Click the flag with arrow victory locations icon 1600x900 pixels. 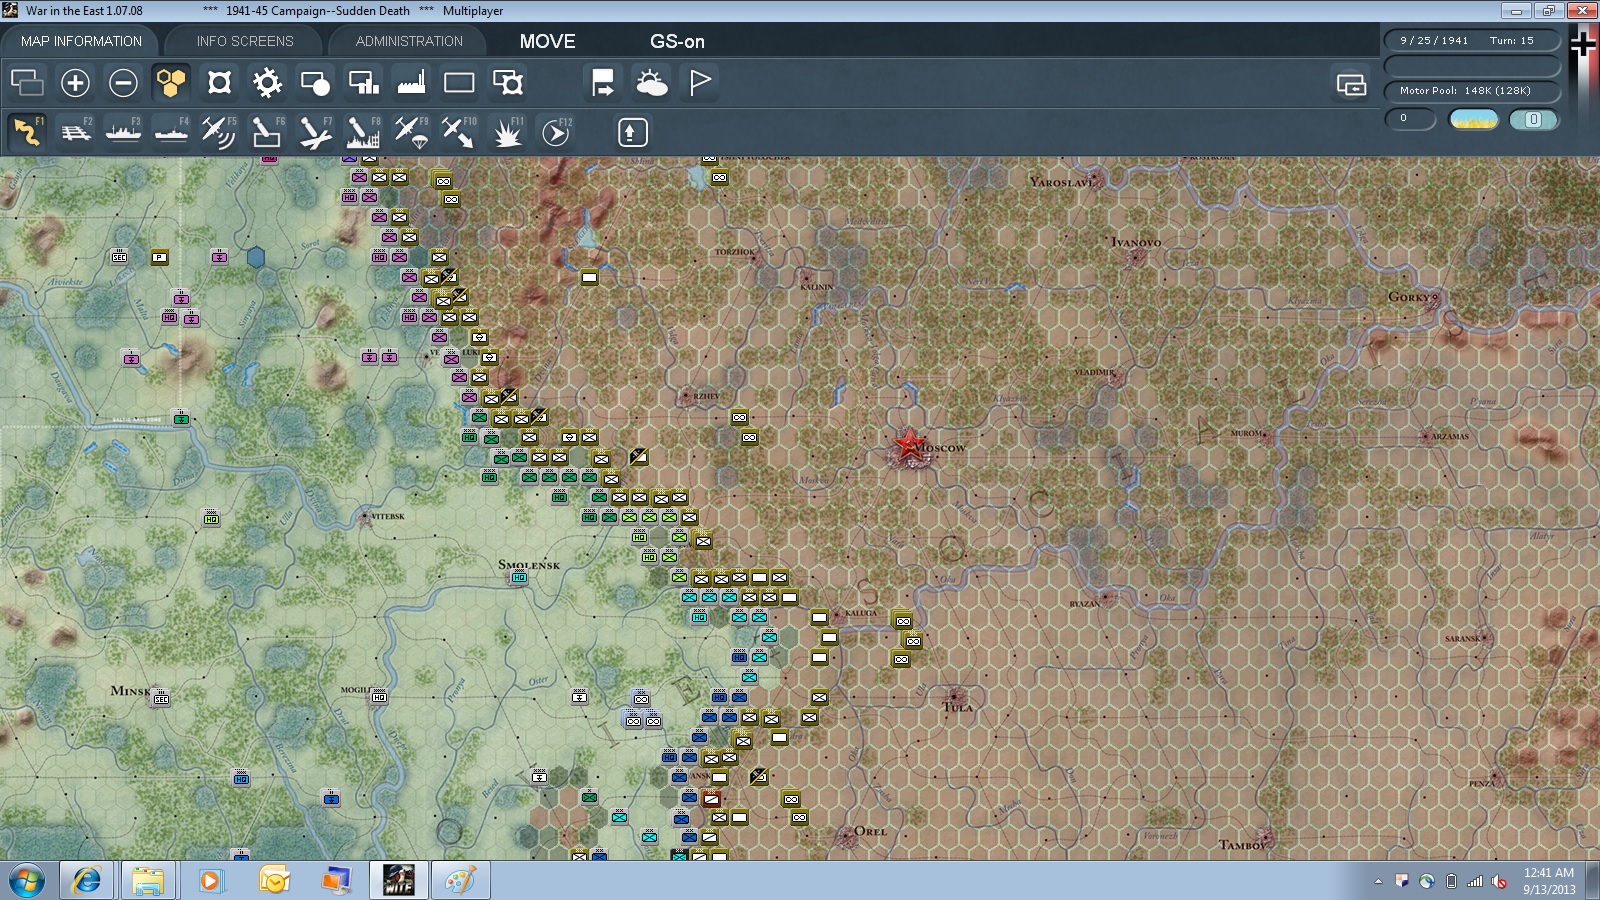click(x=603, y=83)
